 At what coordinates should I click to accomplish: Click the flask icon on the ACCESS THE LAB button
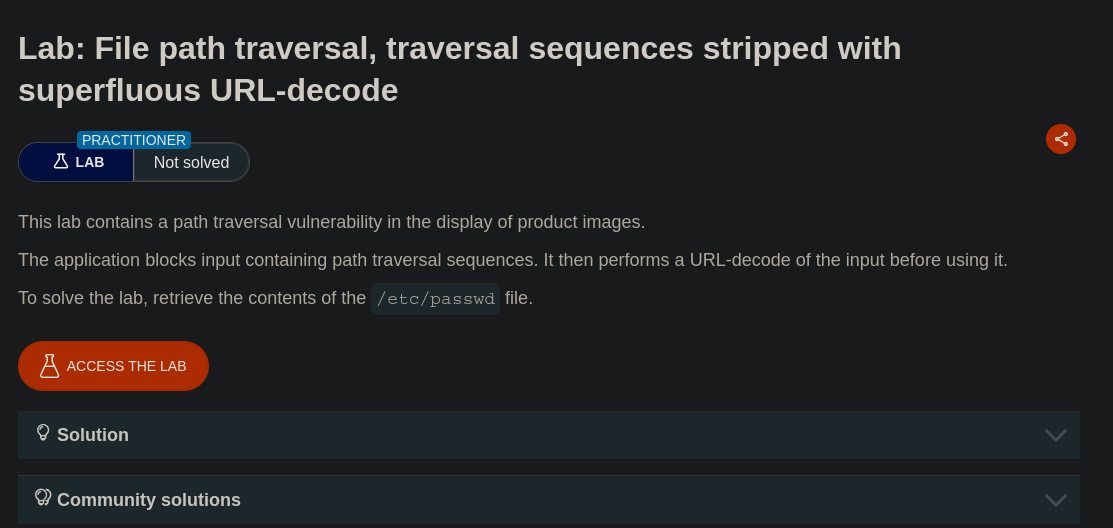(x=49, y=366)
